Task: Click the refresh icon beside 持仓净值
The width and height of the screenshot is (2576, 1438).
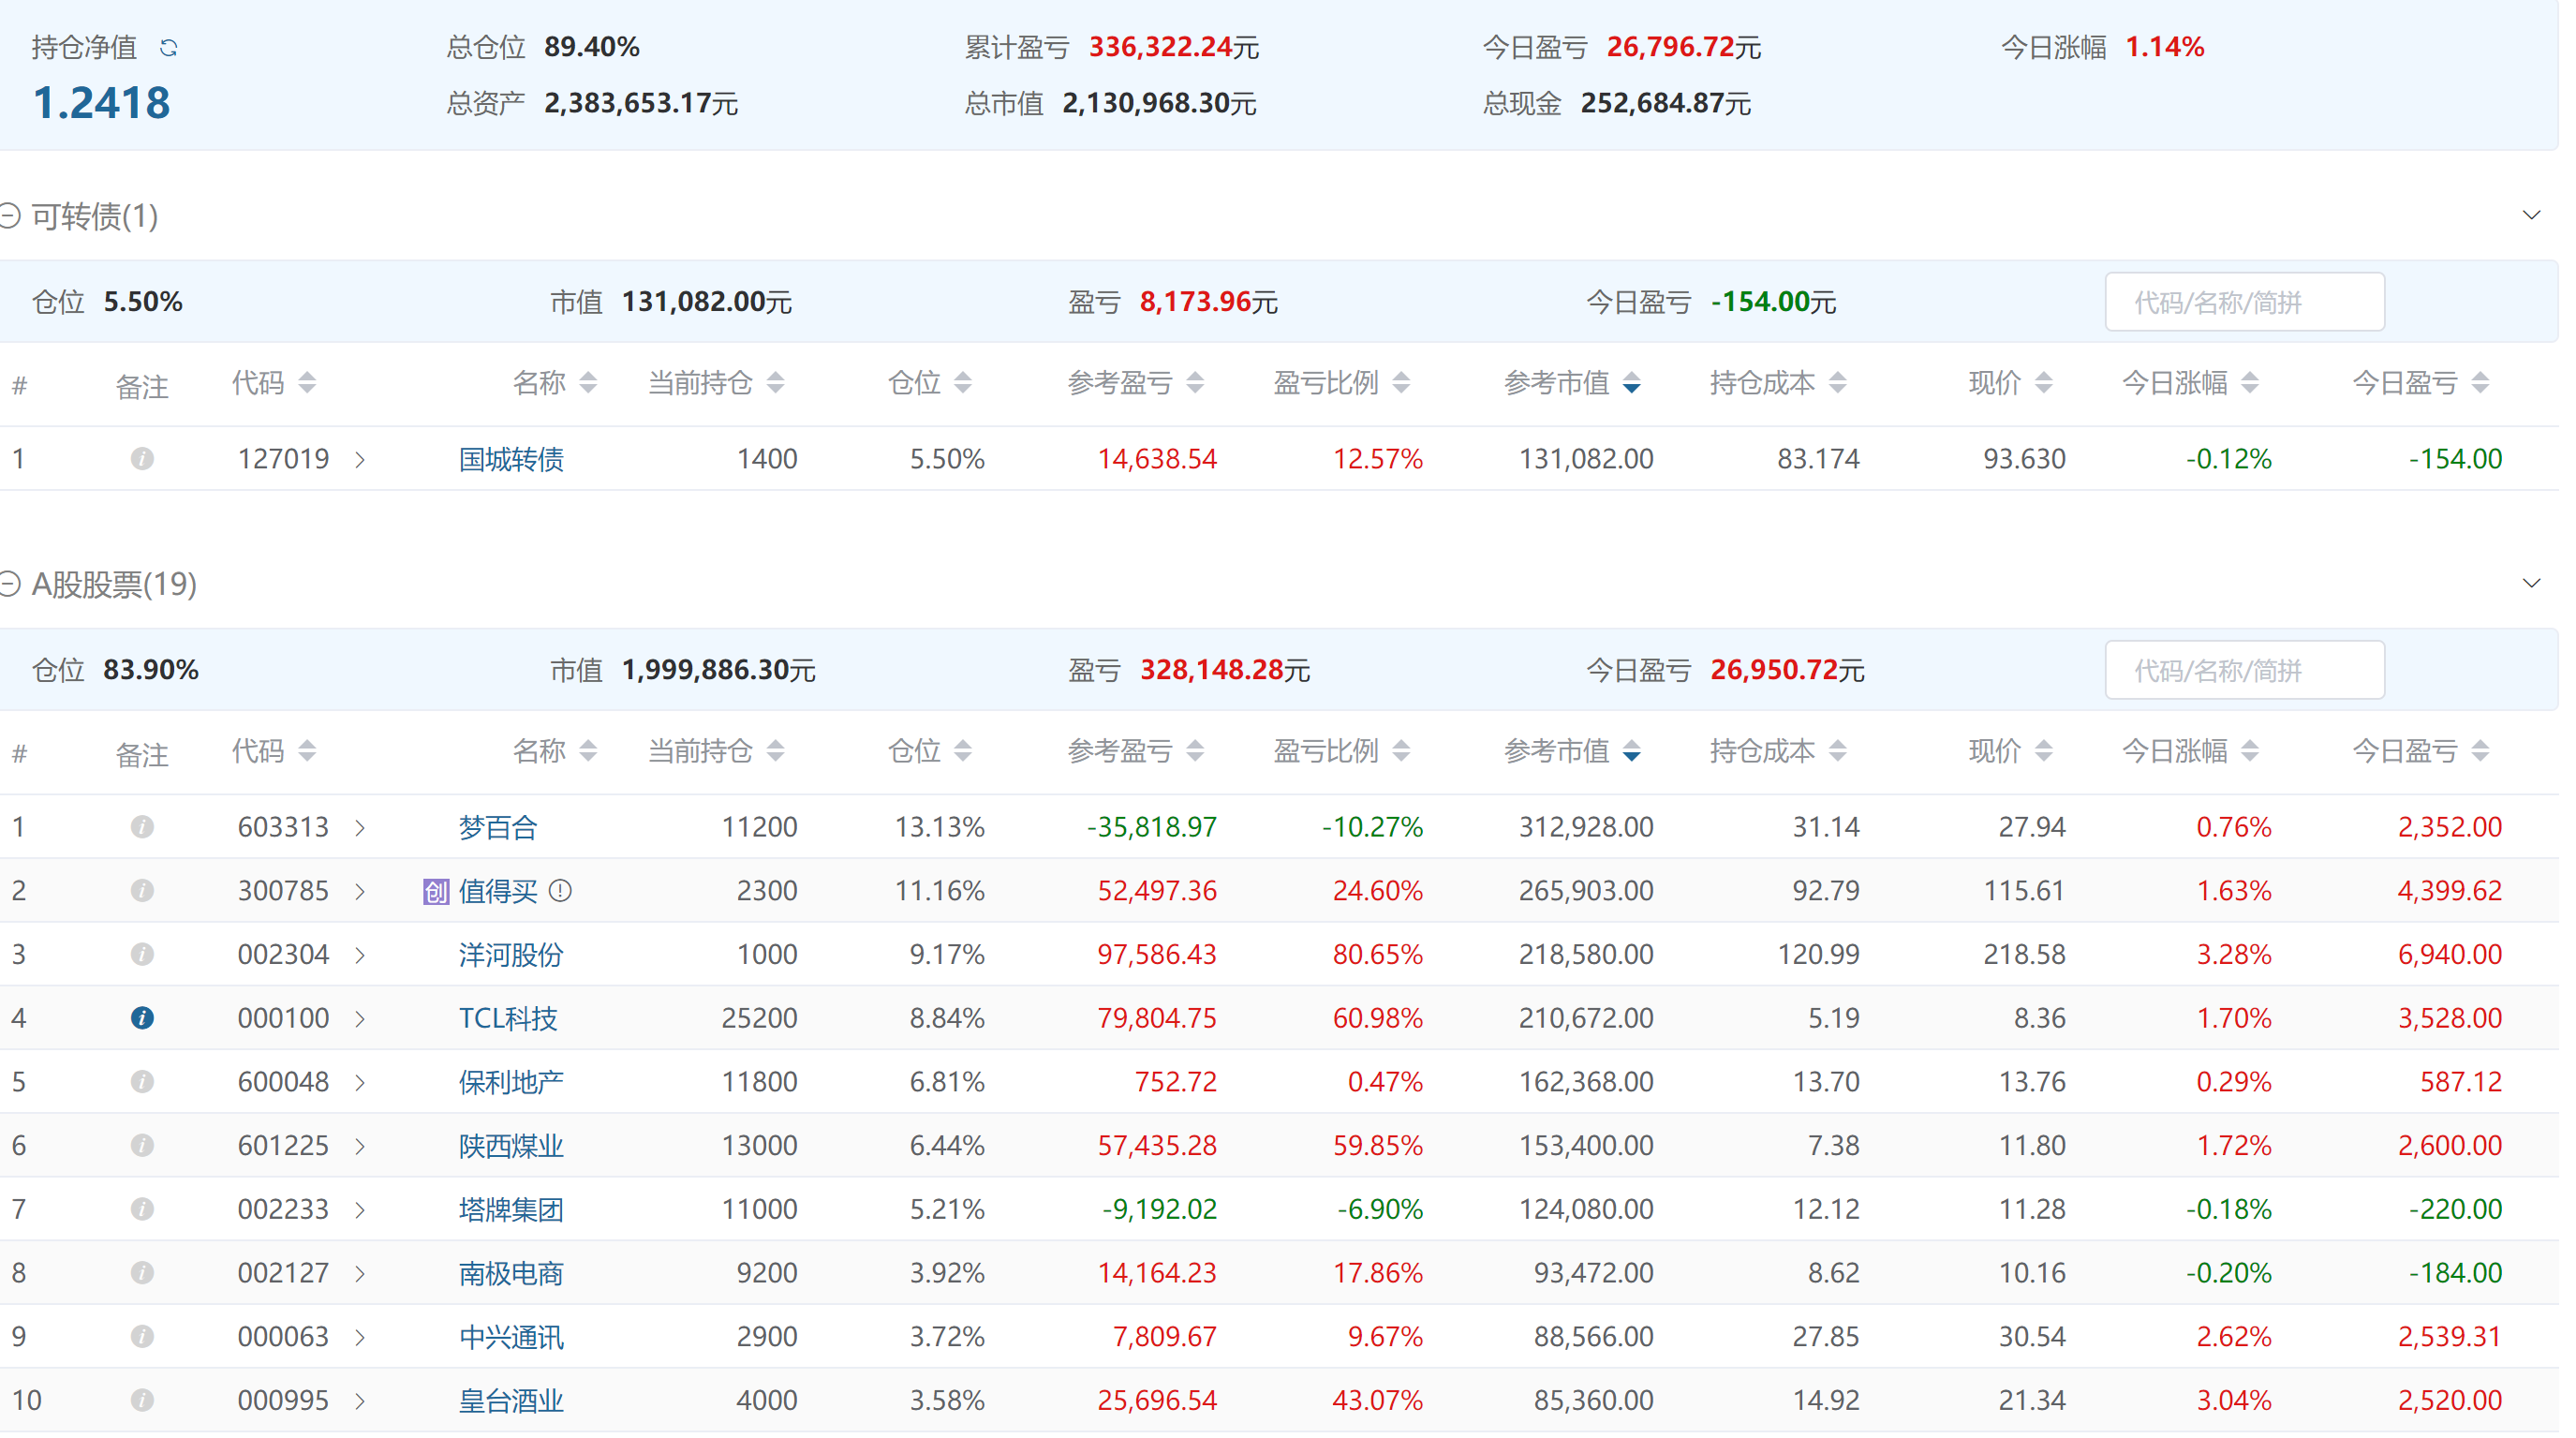Action: pyautogui.click(x=169, y=47)
